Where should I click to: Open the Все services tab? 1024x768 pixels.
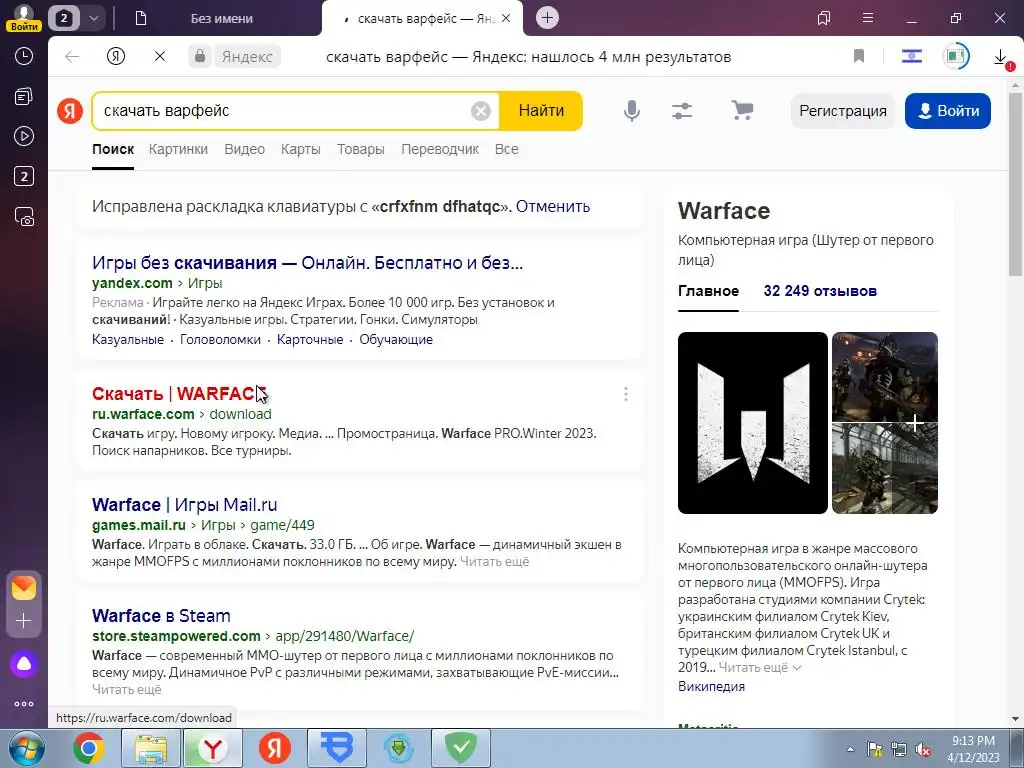506,149
